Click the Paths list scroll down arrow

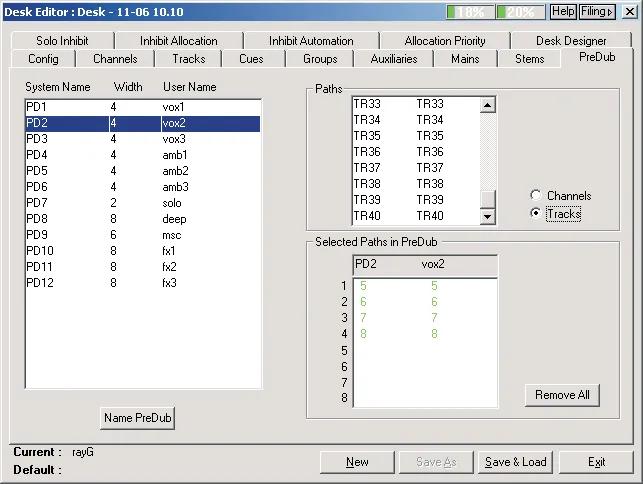click(x=487, y=216)
